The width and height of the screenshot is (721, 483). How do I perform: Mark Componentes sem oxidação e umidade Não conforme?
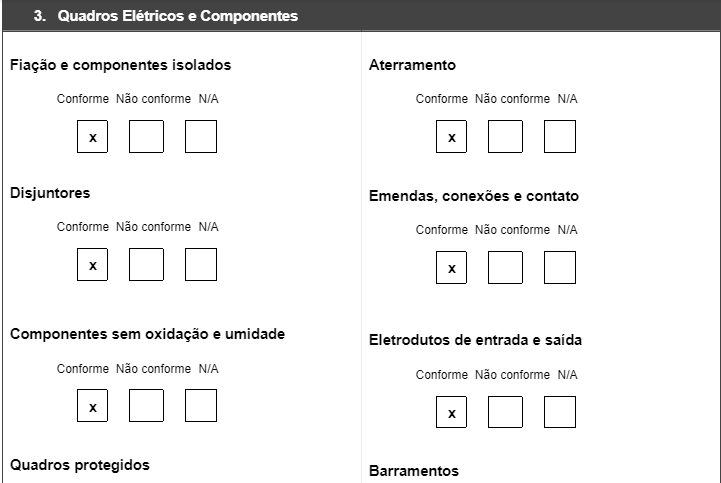(x=146, y=406)
